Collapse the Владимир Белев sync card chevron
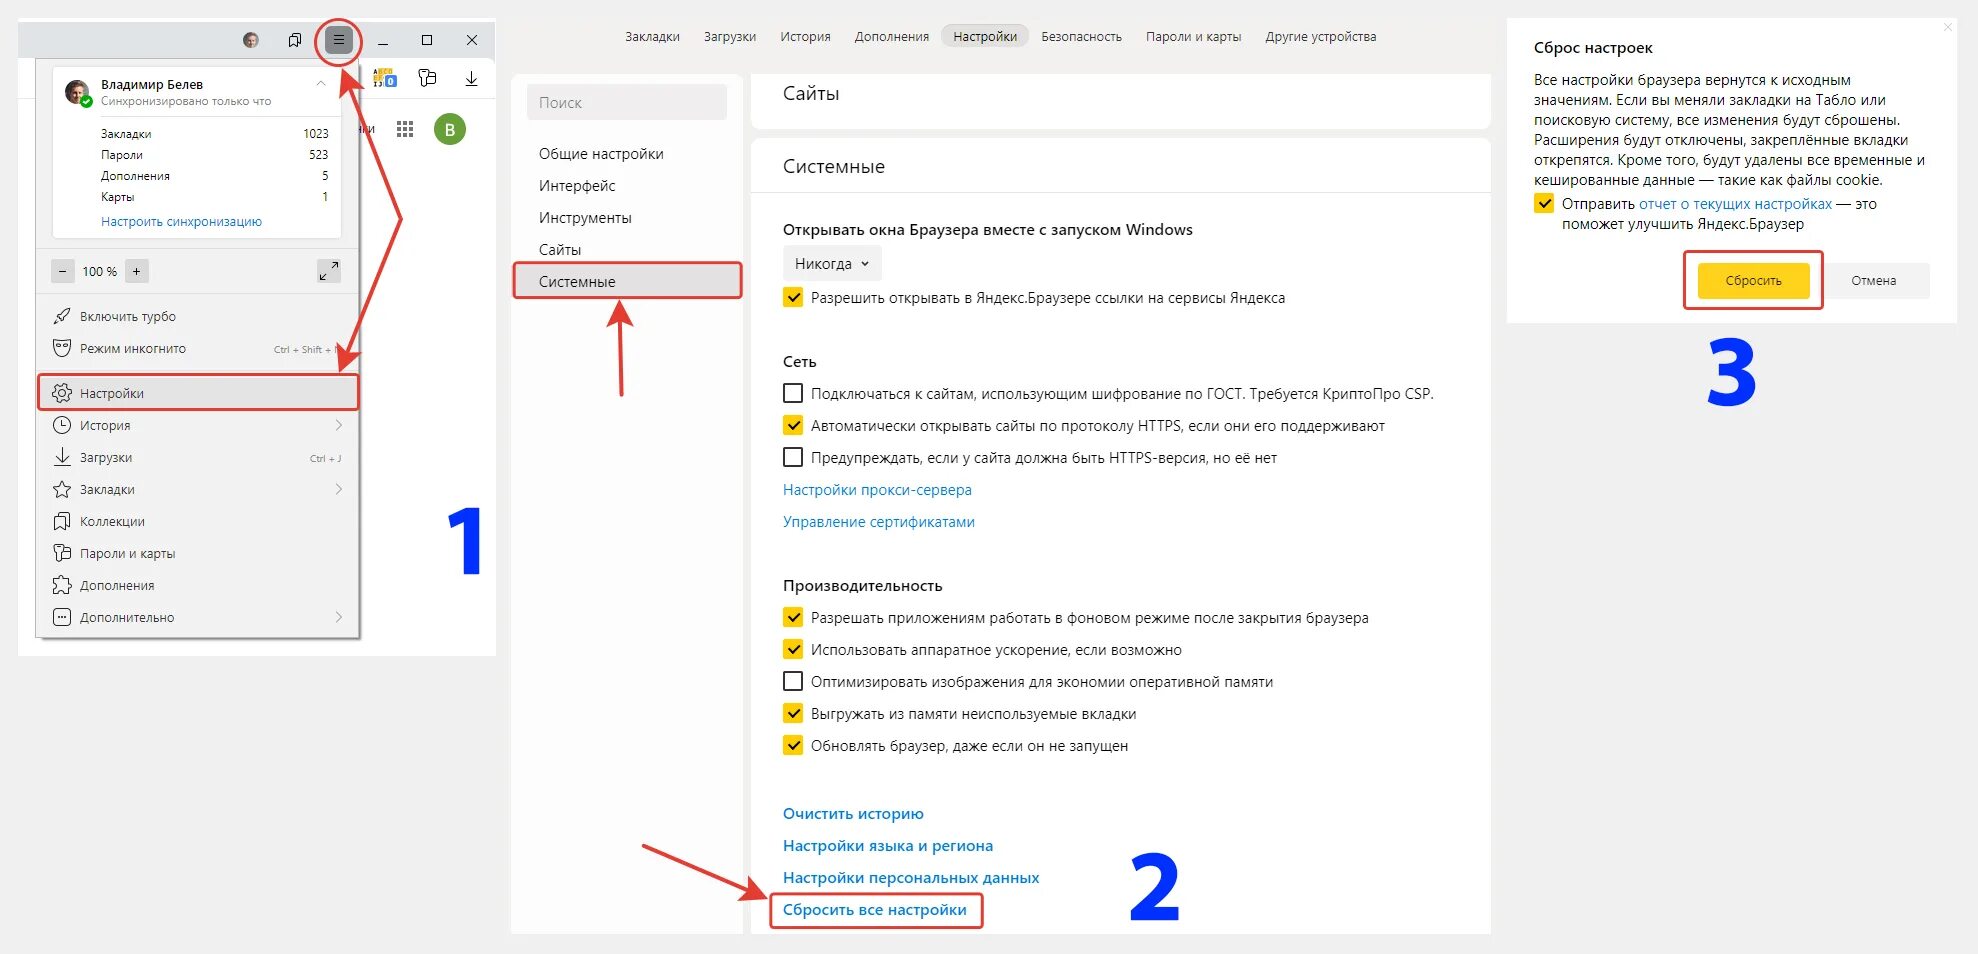This screenshot has height=954, width=1978. 321,84
